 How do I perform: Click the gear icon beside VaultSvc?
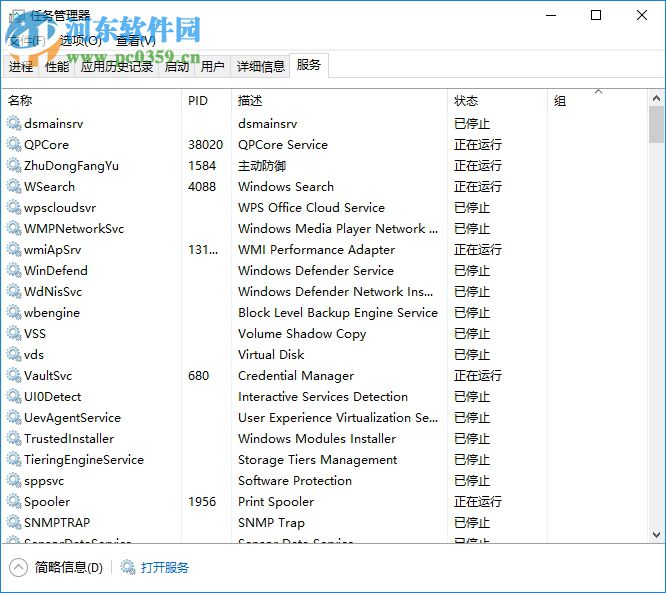coord(14,376)
